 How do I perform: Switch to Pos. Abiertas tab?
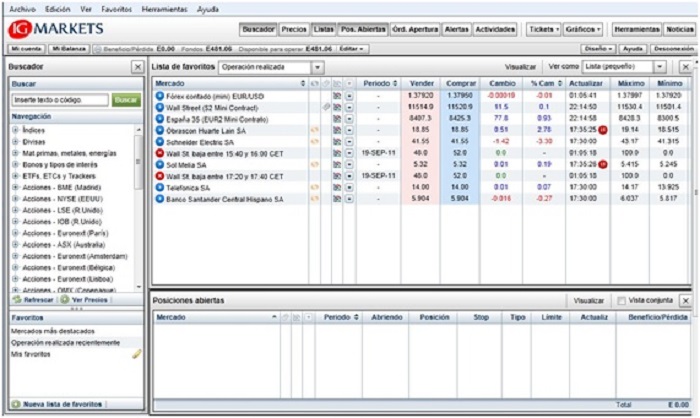363,29
